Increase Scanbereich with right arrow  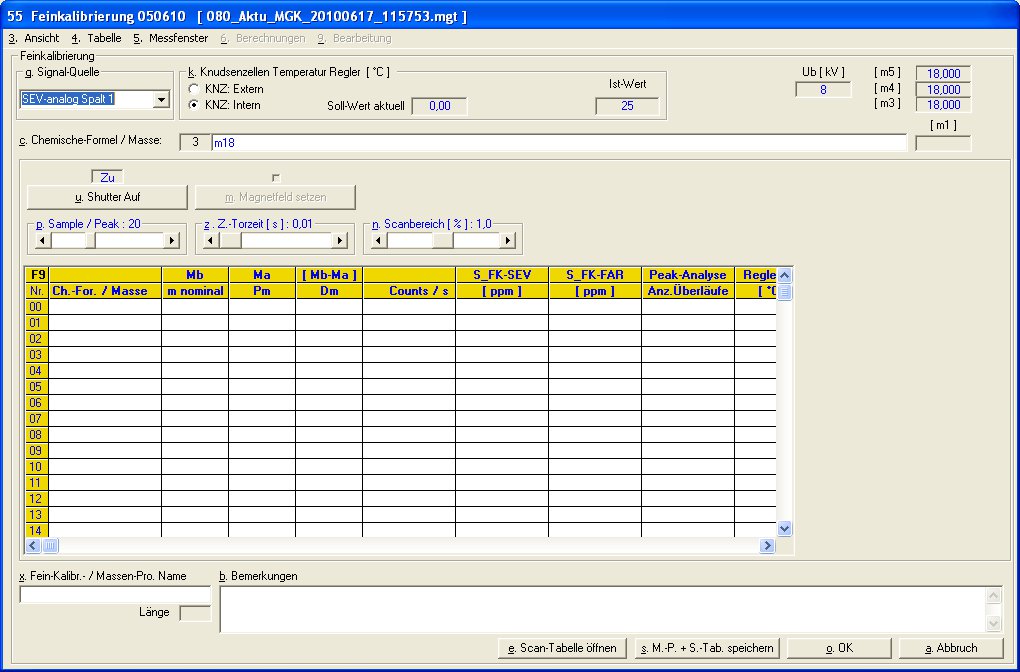507,241
